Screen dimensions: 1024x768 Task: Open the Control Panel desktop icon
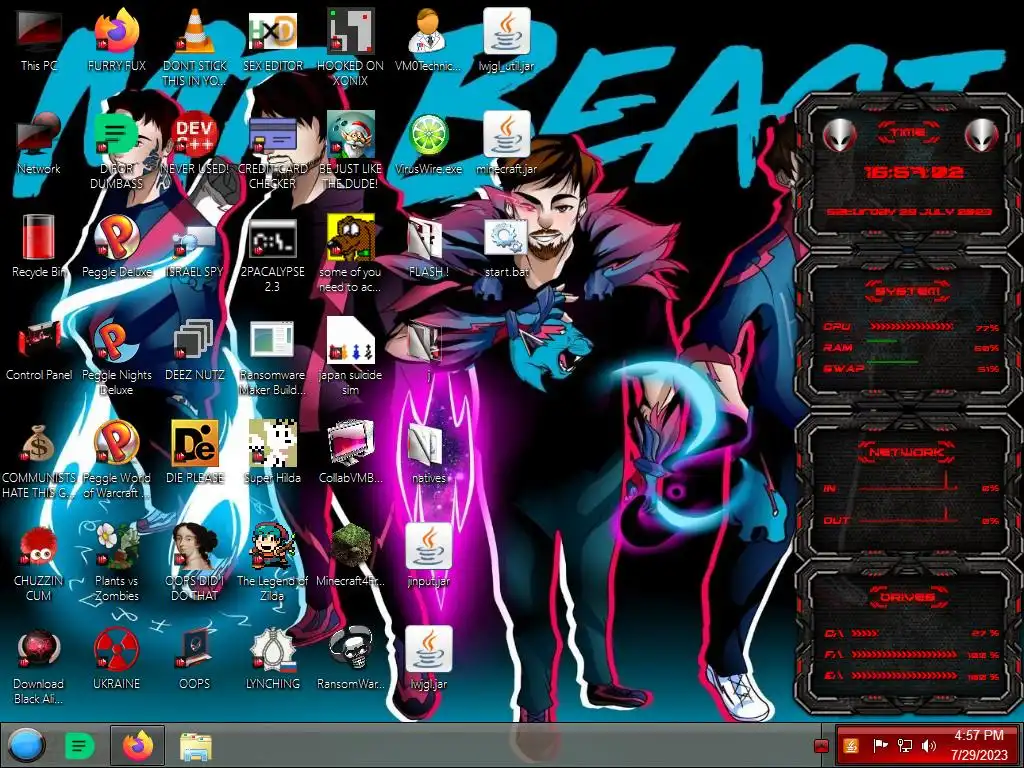[x=39, y=349]
